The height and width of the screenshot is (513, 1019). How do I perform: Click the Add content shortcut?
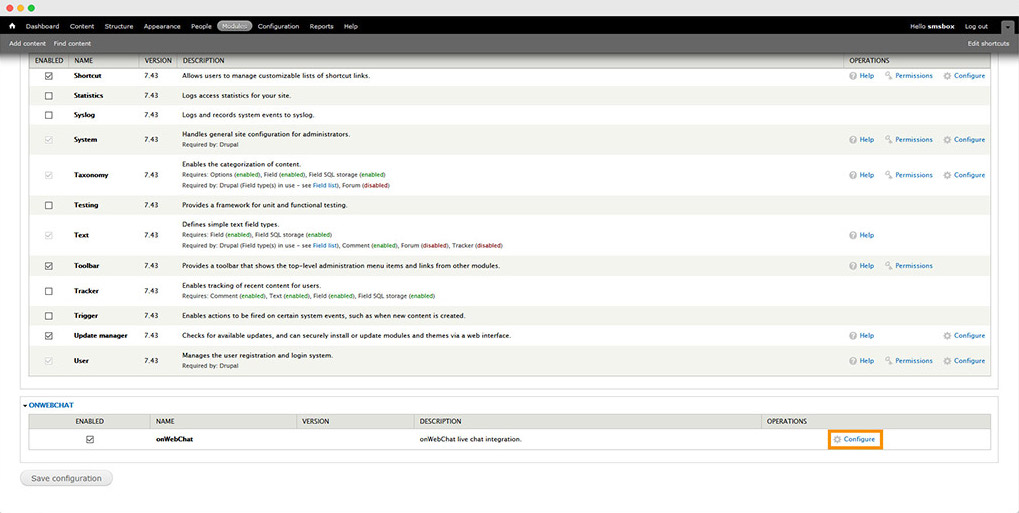coord(27,44)
